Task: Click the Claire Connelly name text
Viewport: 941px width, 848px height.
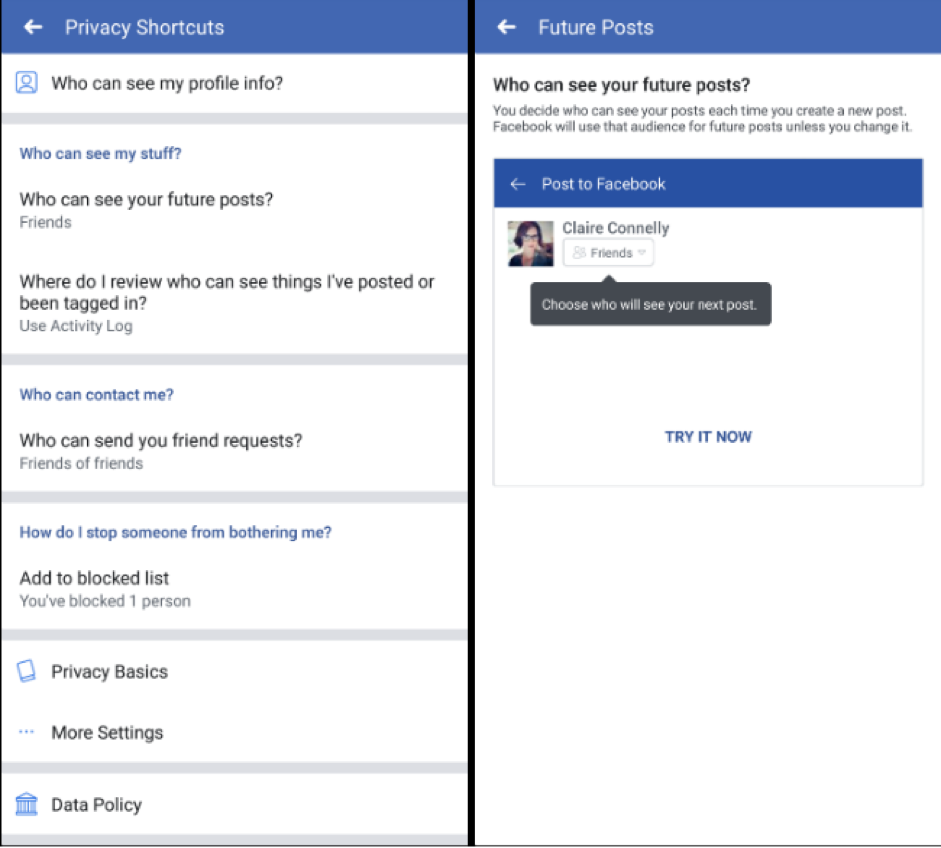Action: coord(615,228)
